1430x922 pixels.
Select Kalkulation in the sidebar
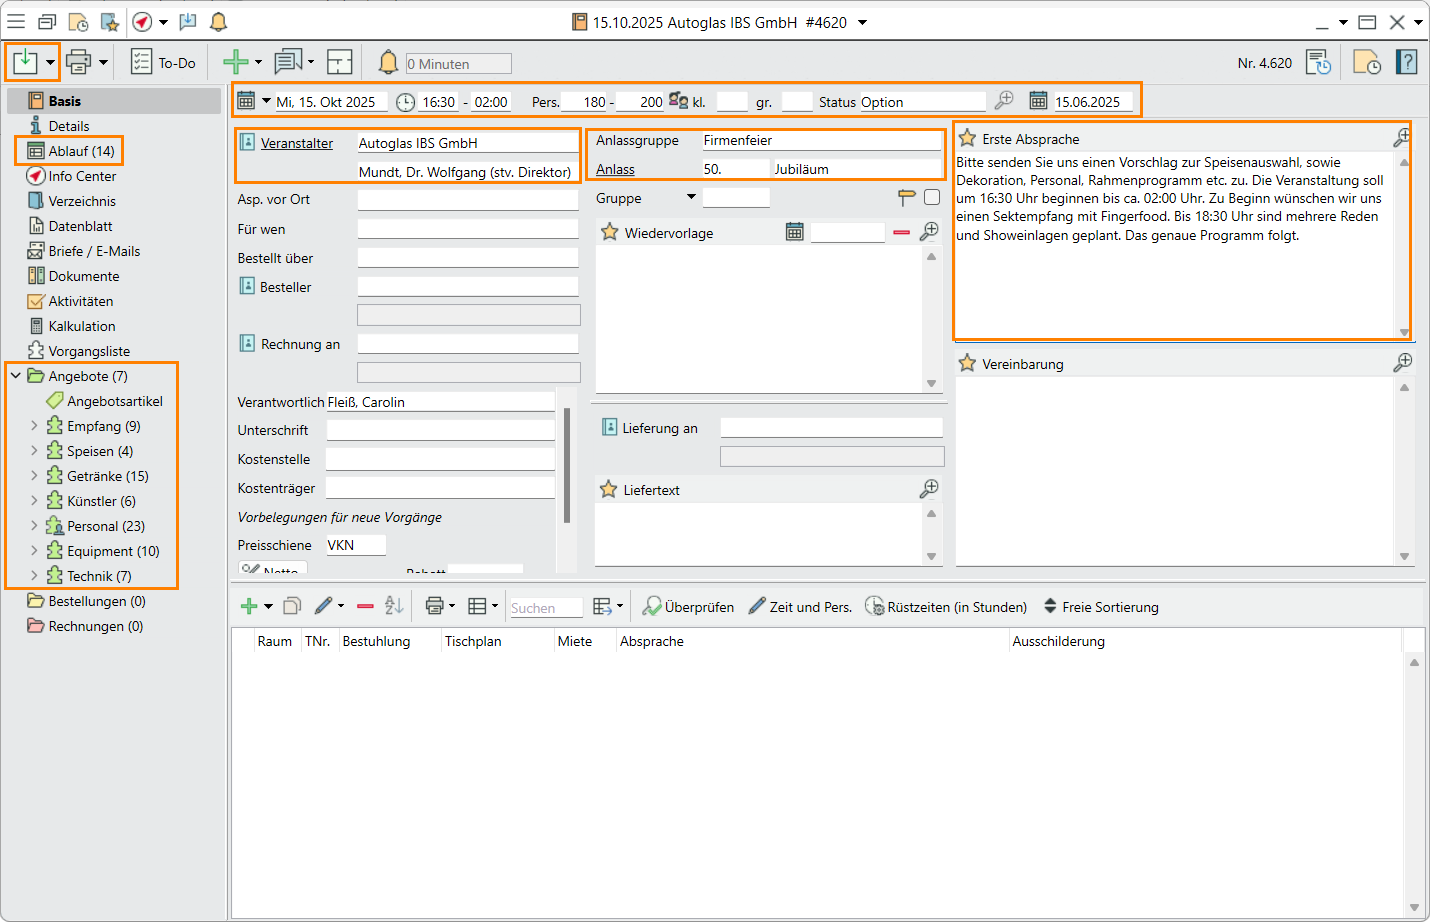pyautogui.click(x=81, y=326)
